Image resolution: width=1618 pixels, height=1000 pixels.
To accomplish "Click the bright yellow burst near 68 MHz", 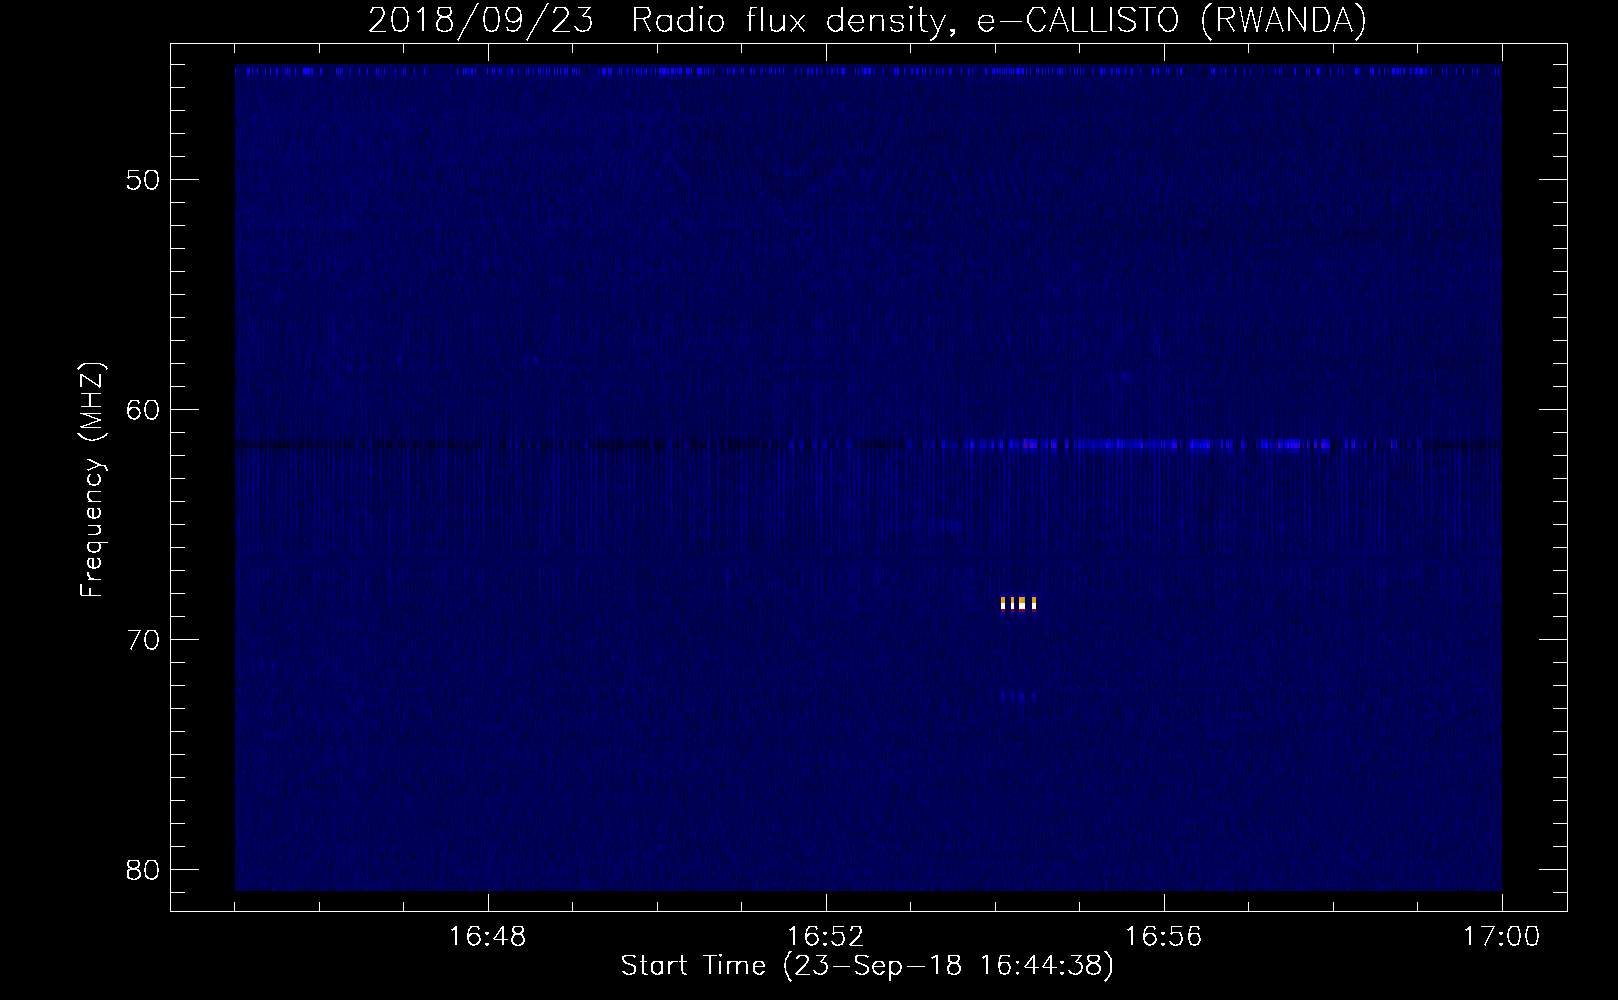I will pos(1018,603).
